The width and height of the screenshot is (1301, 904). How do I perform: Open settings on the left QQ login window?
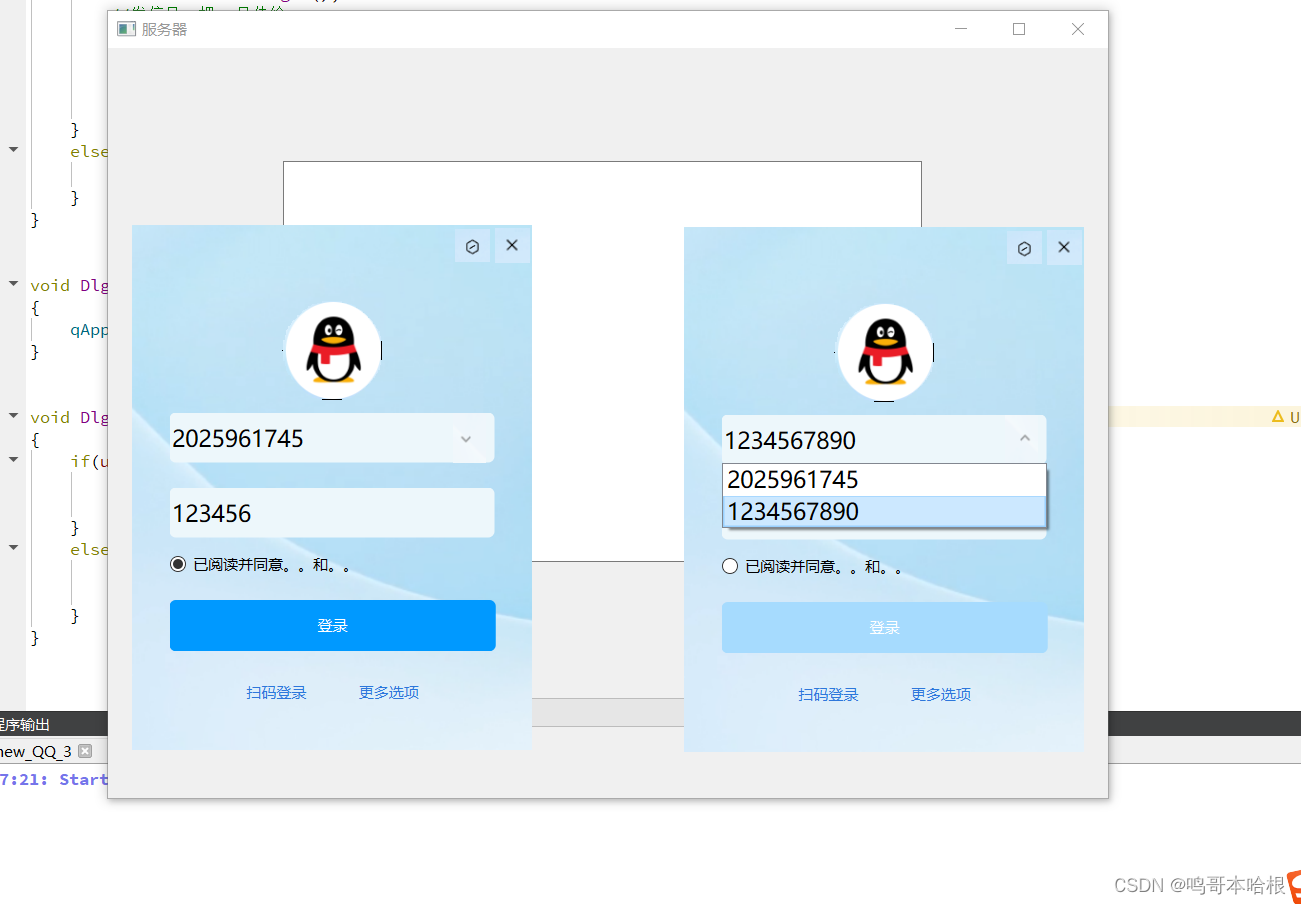[x=472, y=245]
